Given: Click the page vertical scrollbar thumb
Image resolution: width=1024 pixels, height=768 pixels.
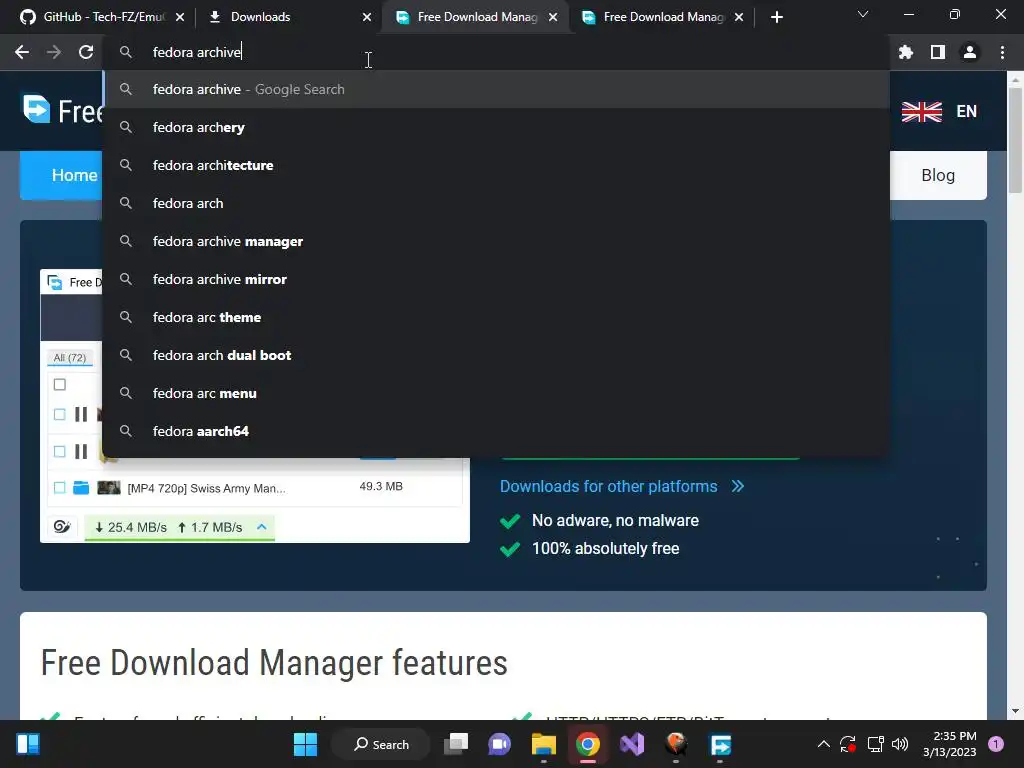Looking at the screenshot, I should pos(1015,140).
